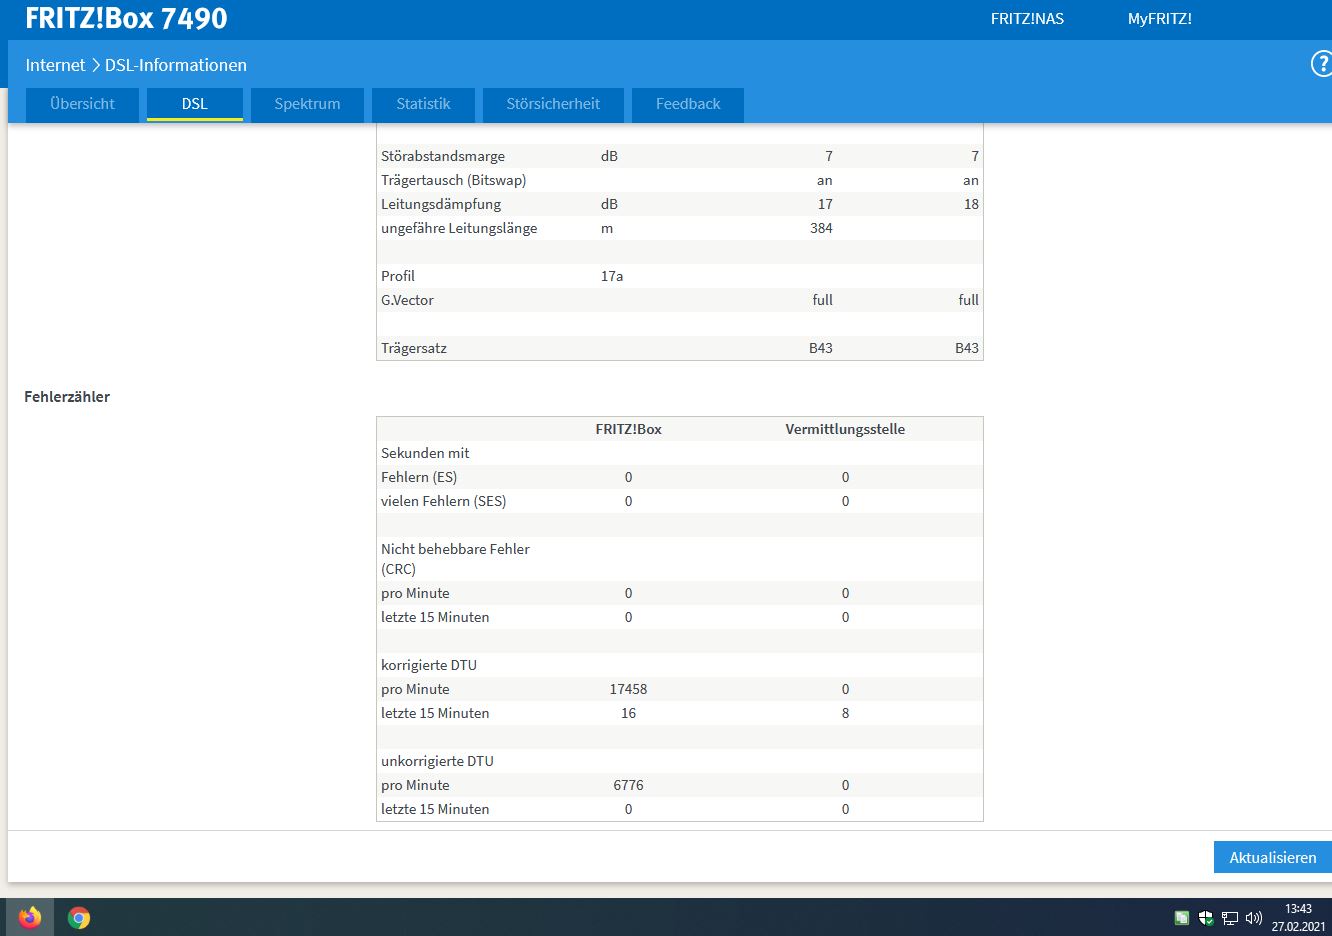The image size is (1332, 936).
Task: Open the FRITZ!NAS link
Action: coord(1027,19)
